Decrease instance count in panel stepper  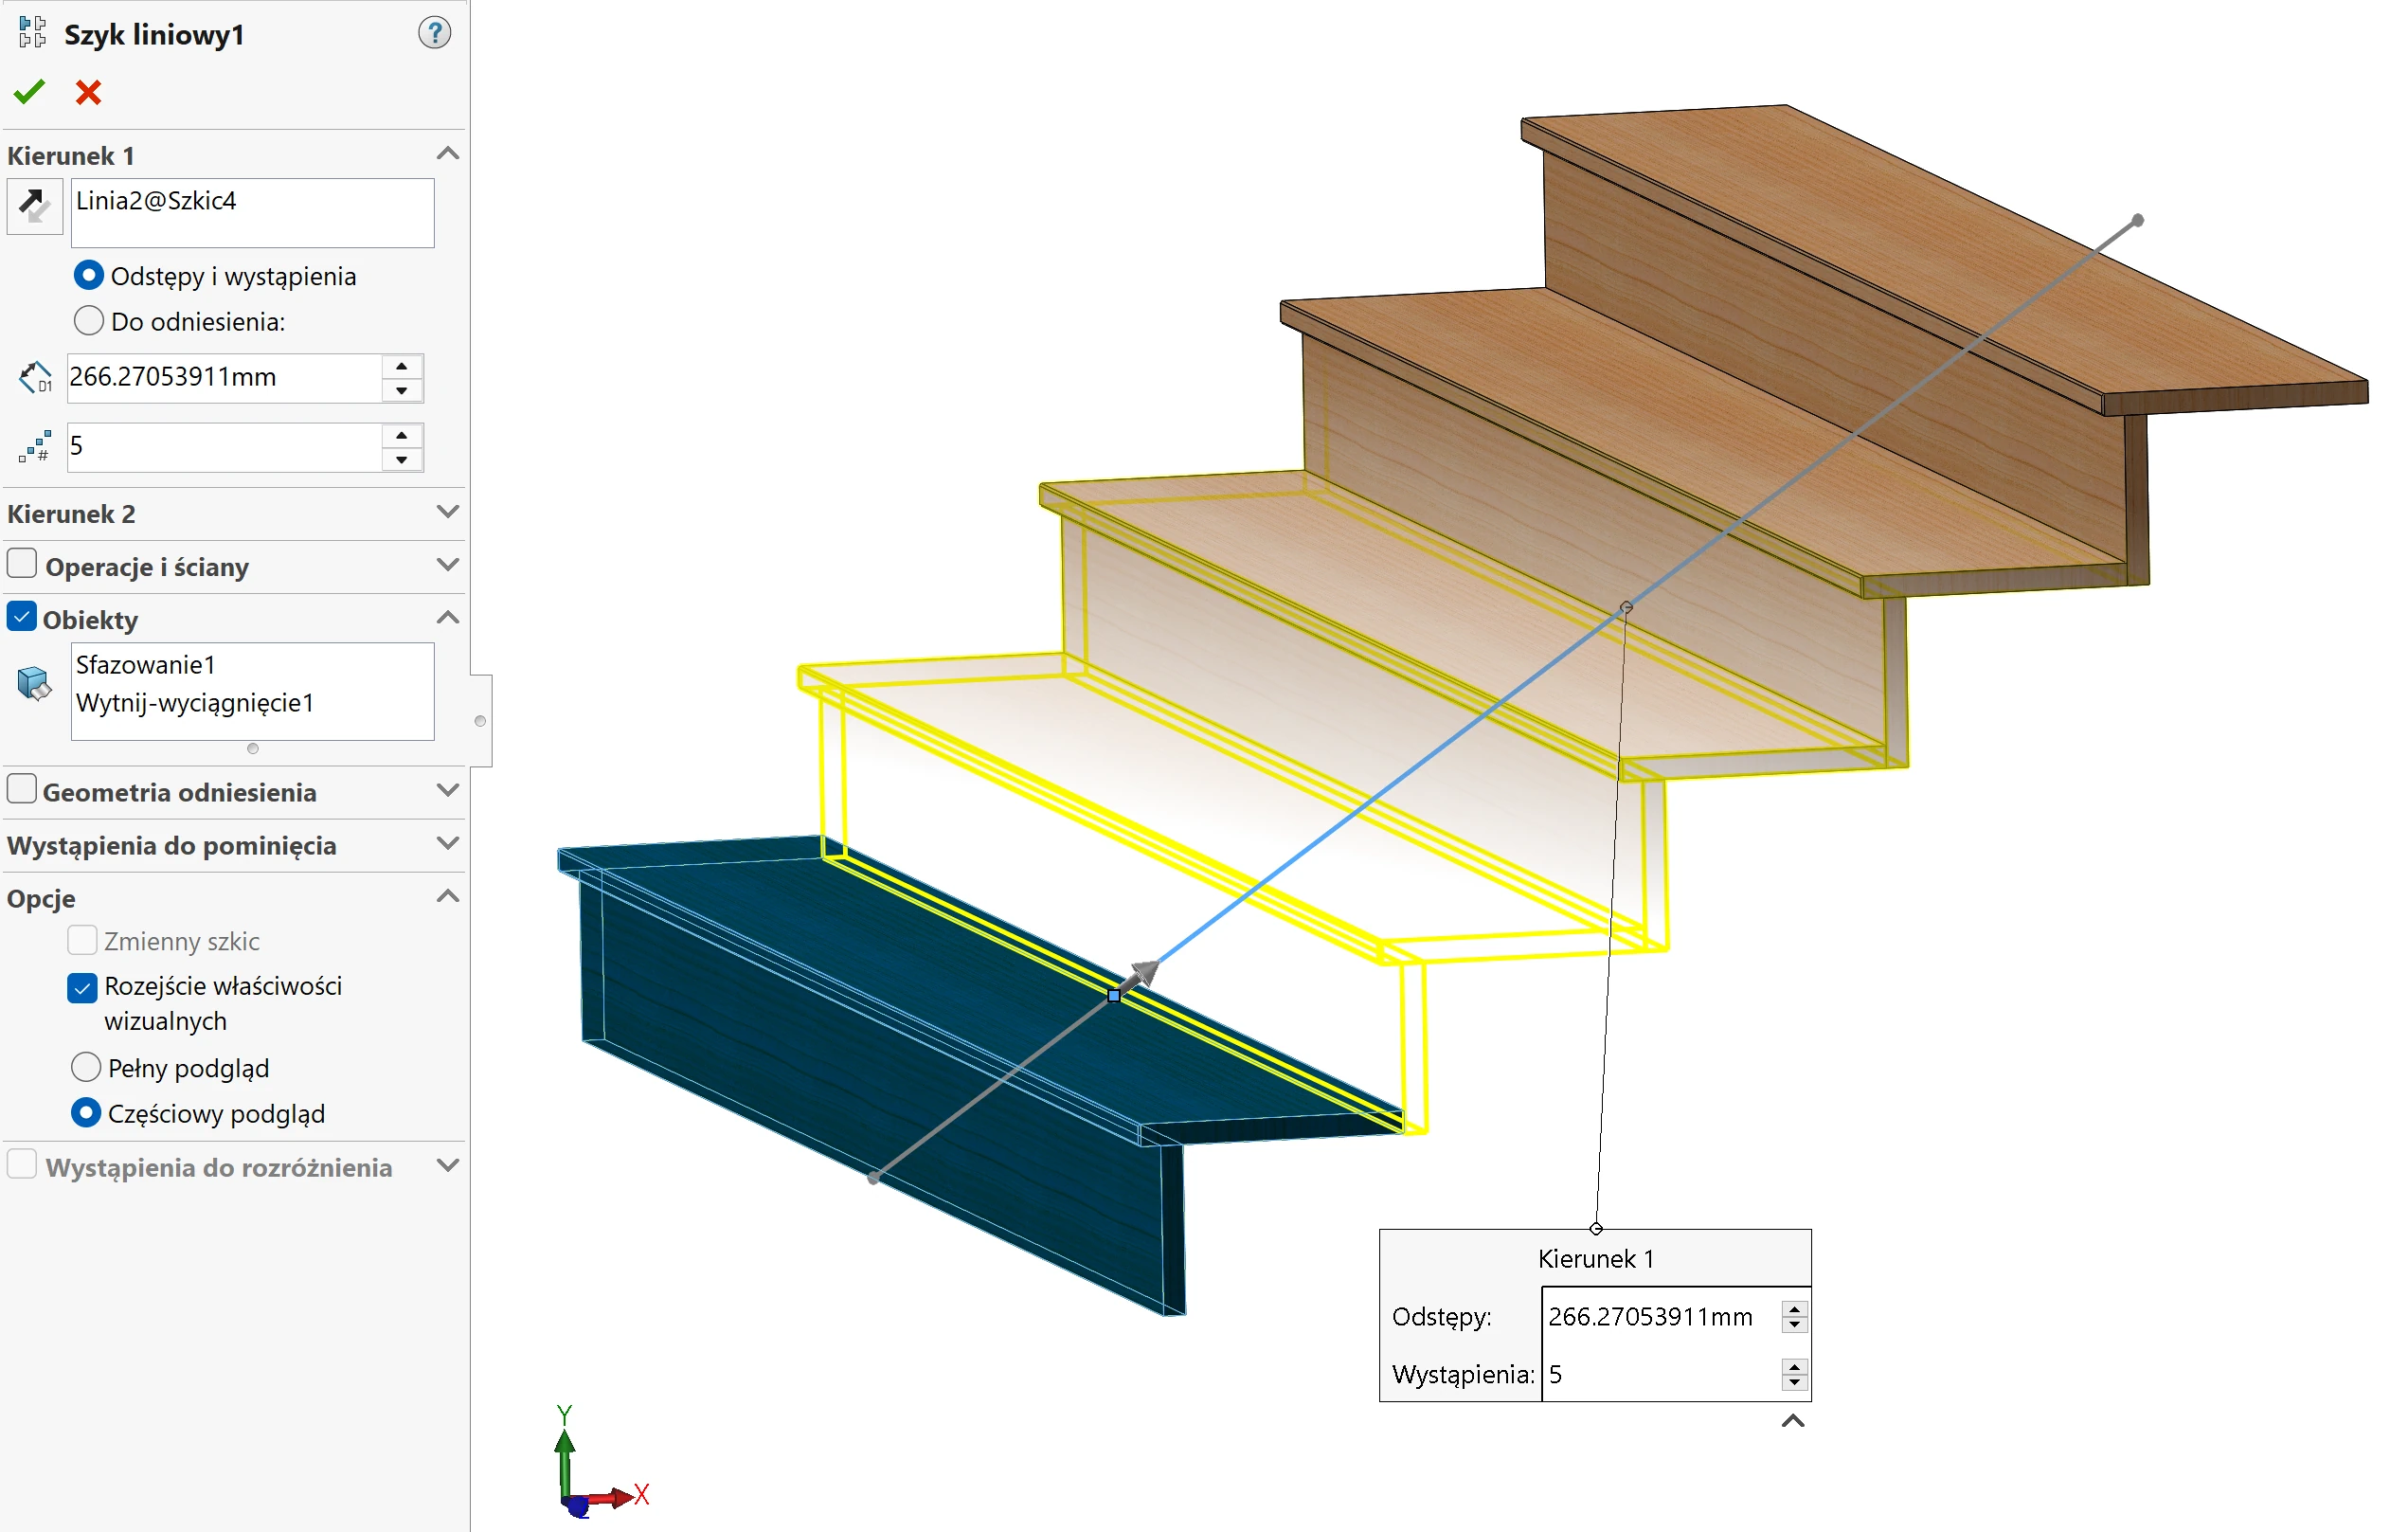coord(402,460)
